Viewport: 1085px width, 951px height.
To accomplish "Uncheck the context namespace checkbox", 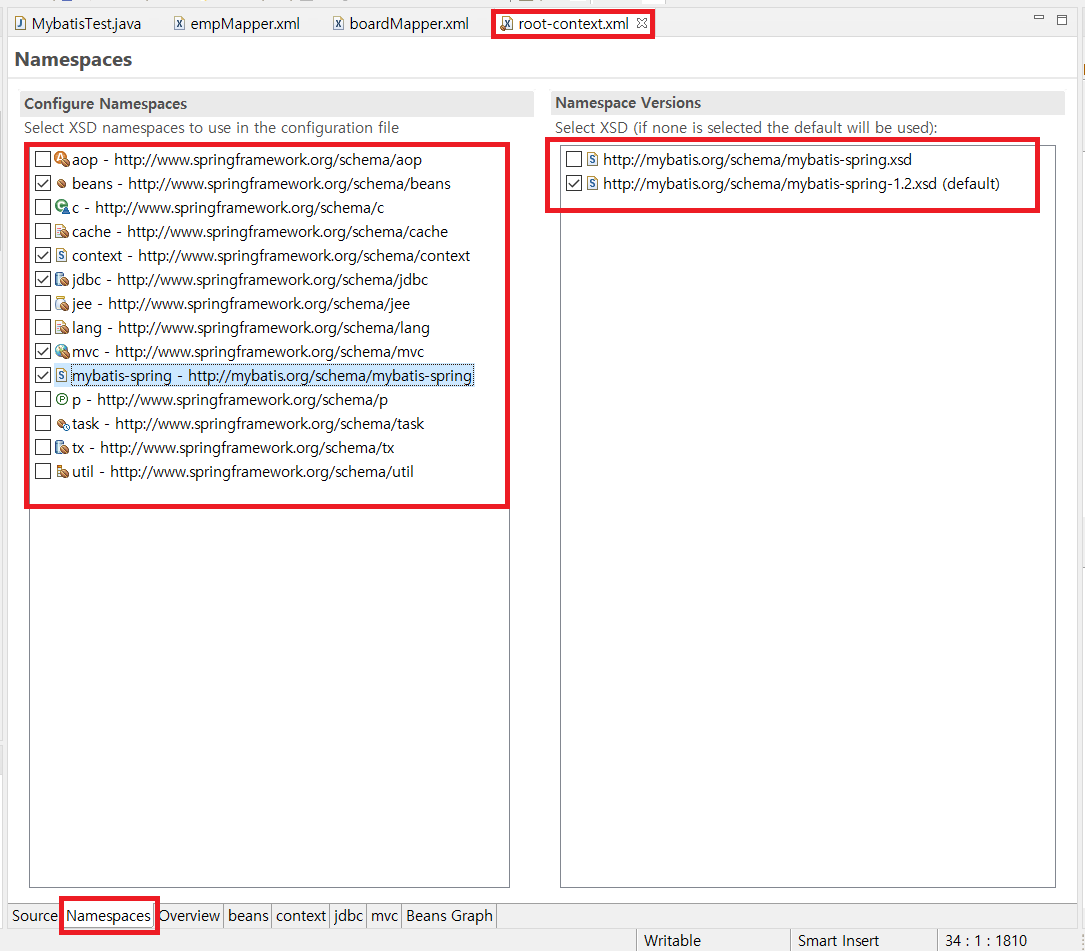I will pyautogui.click(x=43, y=255).
